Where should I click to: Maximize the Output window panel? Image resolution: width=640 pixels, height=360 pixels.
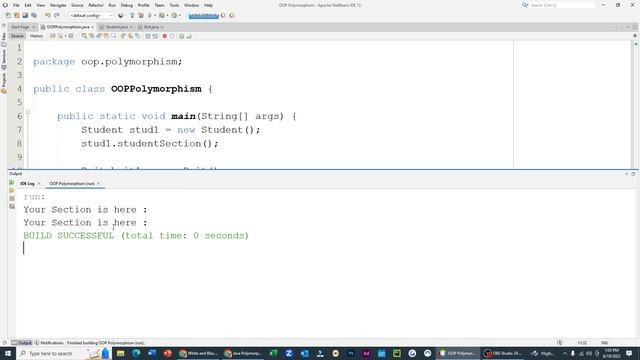pyautogui.click(x=633, y=174)
